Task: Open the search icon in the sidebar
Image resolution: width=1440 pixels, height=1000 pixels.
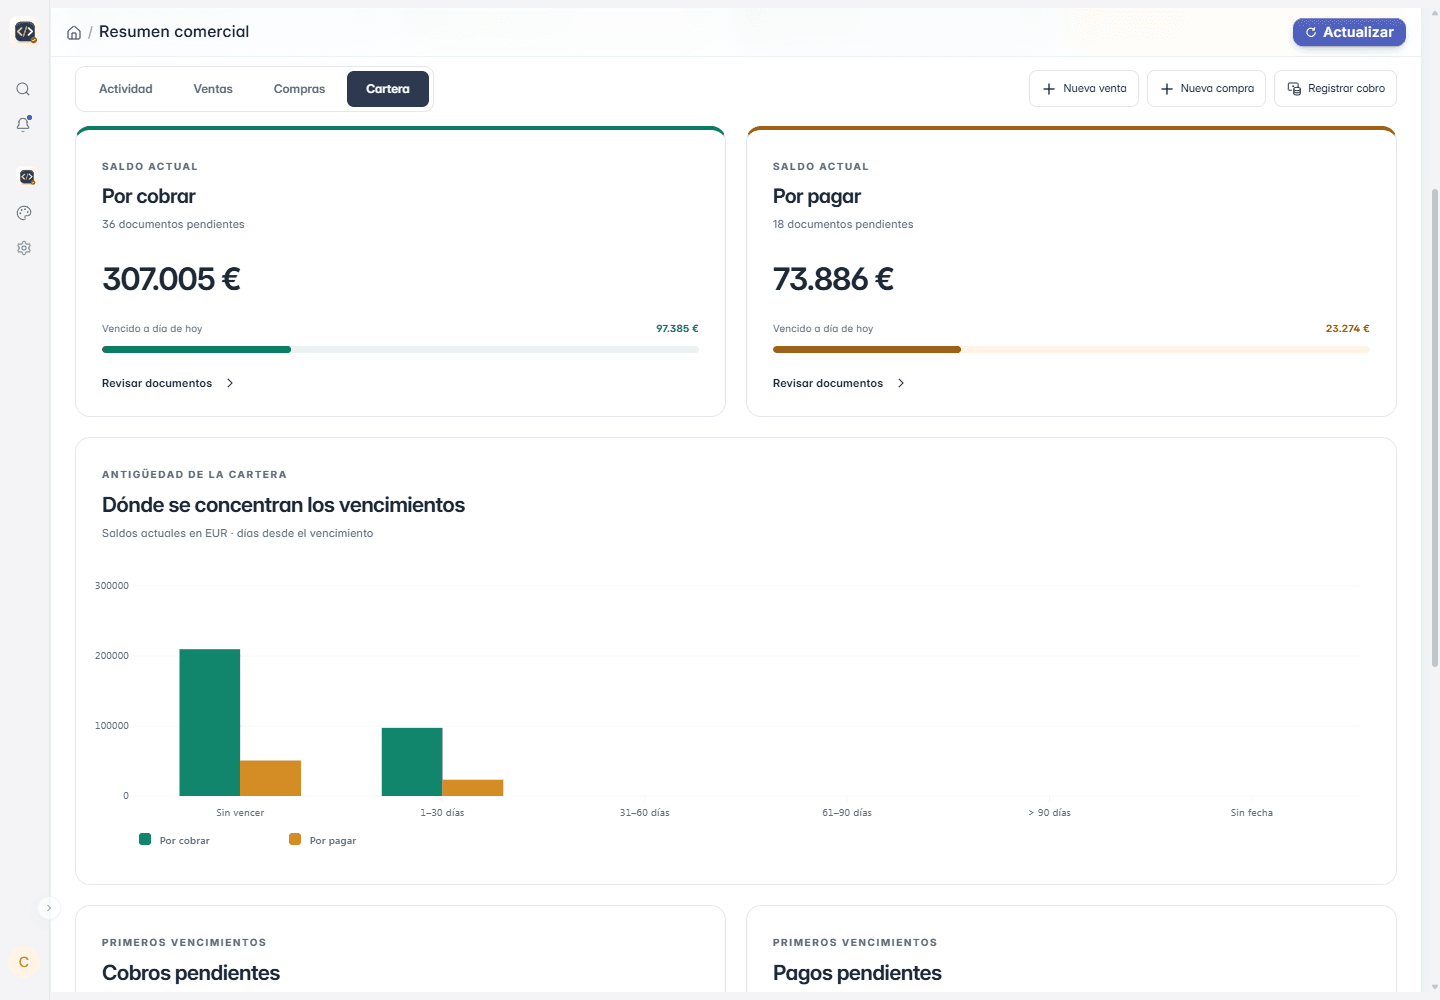Action: click(x=23, y=89)
